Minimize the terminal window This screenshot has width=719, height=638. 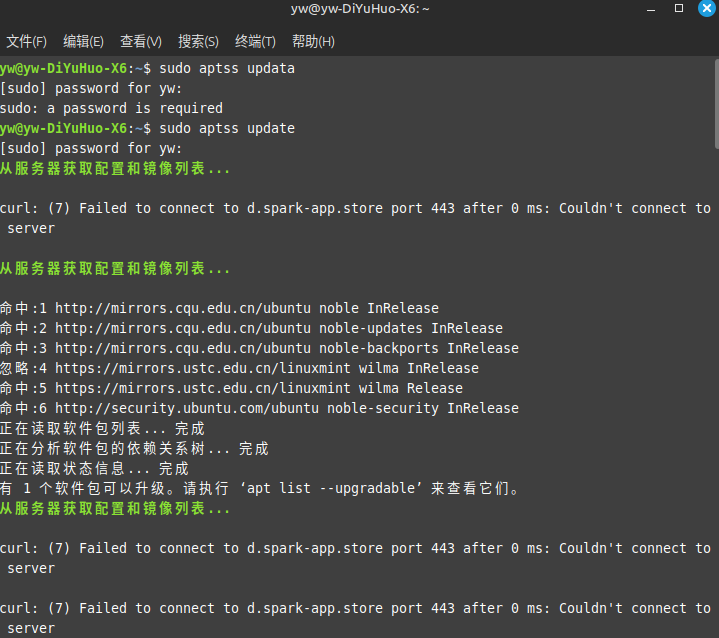pyautogui.click(x=650, y=9)
